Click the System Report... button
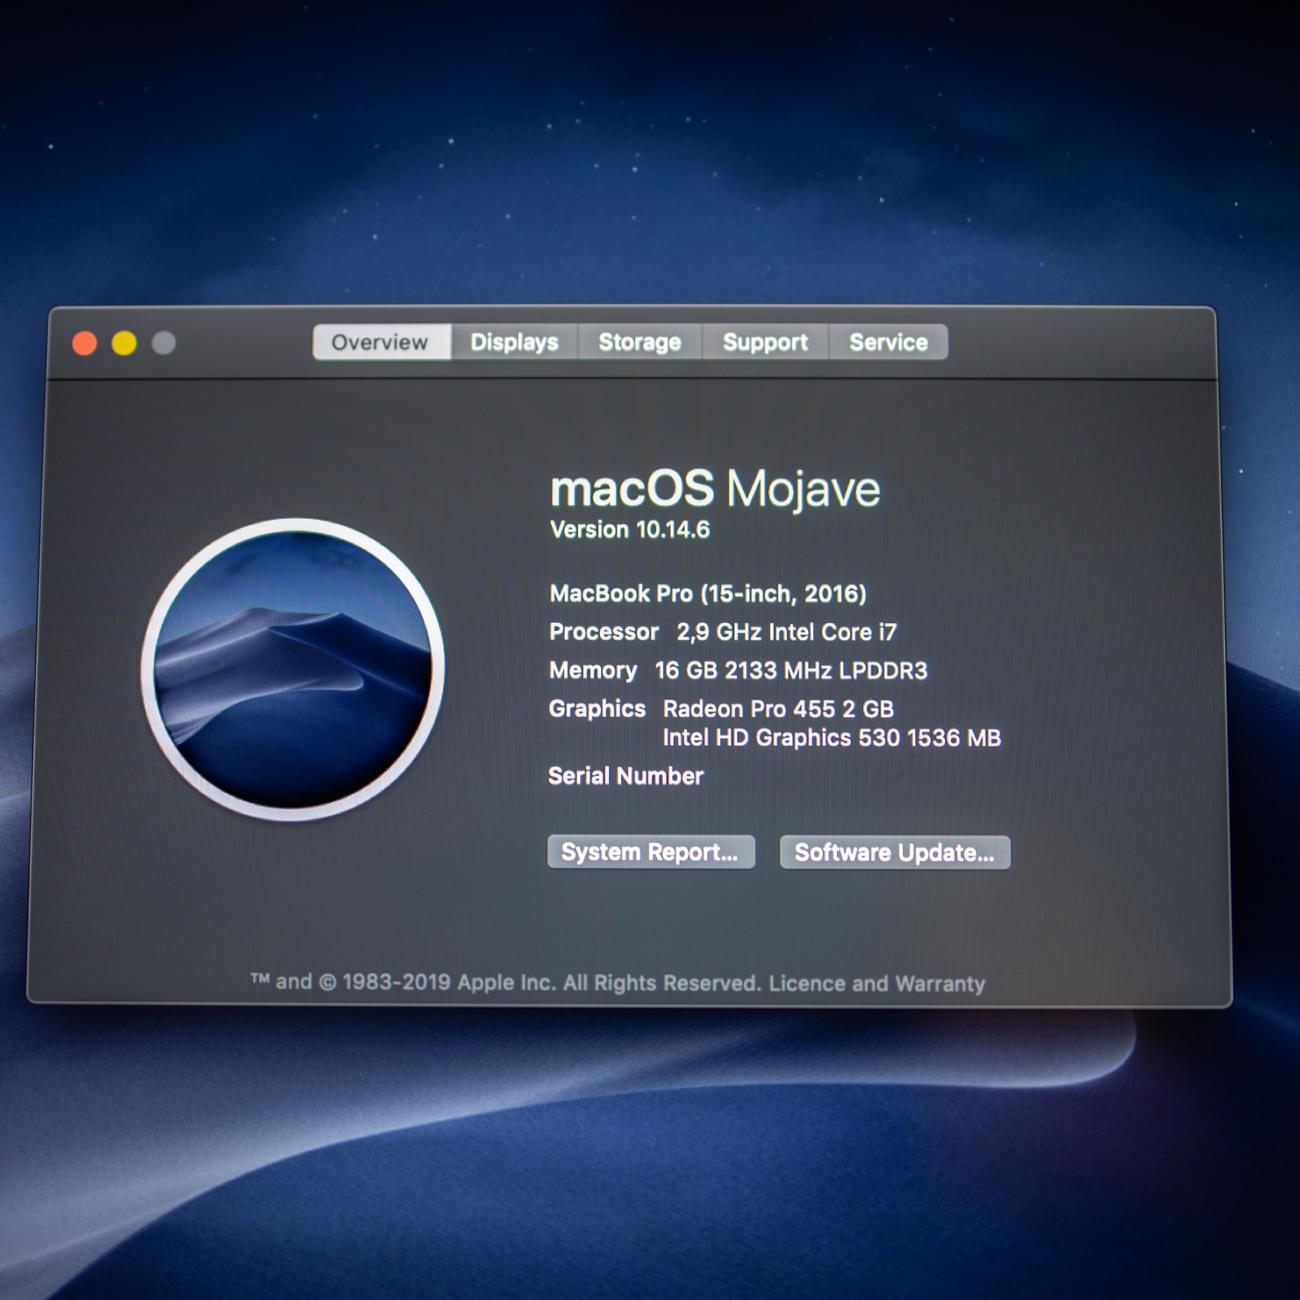The width and height of the screenshot is (1300, 1300). pos(650,852)
